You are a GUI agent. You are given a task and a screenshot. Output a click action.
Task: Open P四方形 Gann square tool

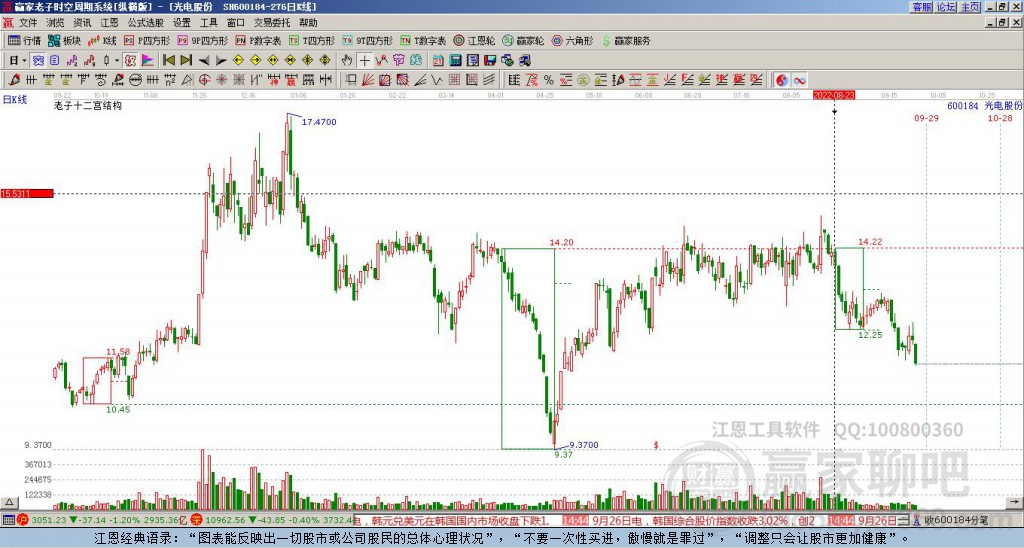click(147, 40)
